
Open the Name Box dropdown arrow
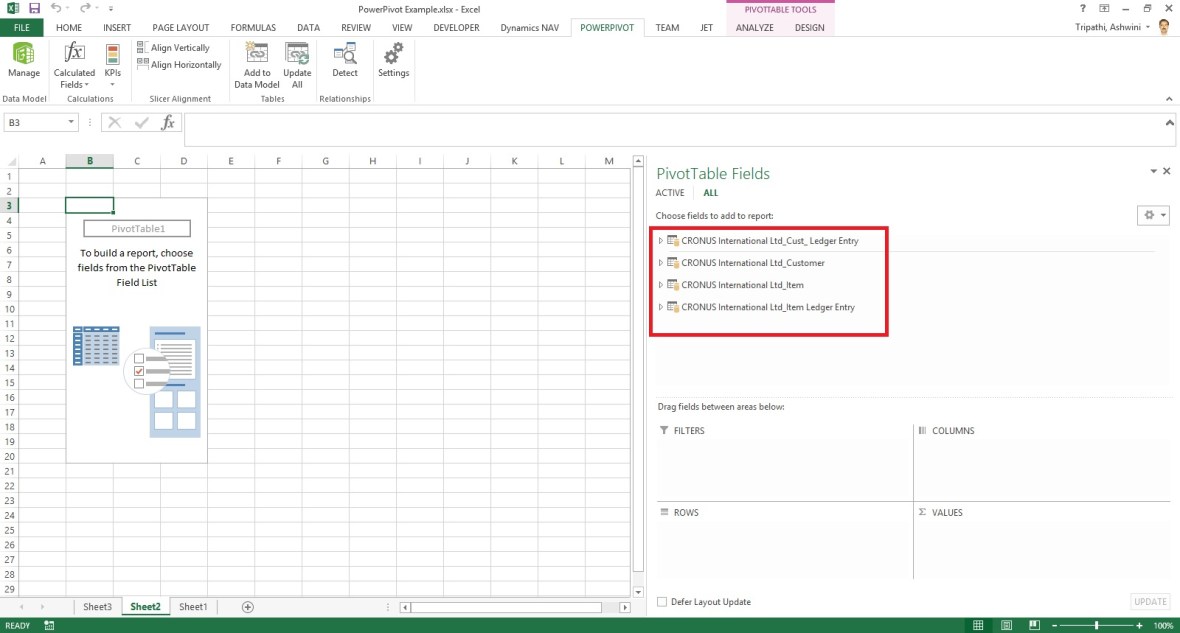point(69,122)
